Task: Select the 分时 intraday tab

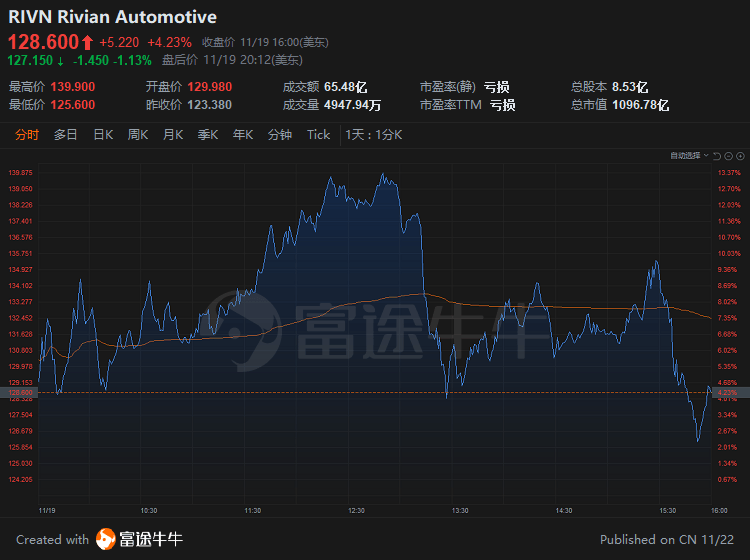Action: click(x=27, y=135)
